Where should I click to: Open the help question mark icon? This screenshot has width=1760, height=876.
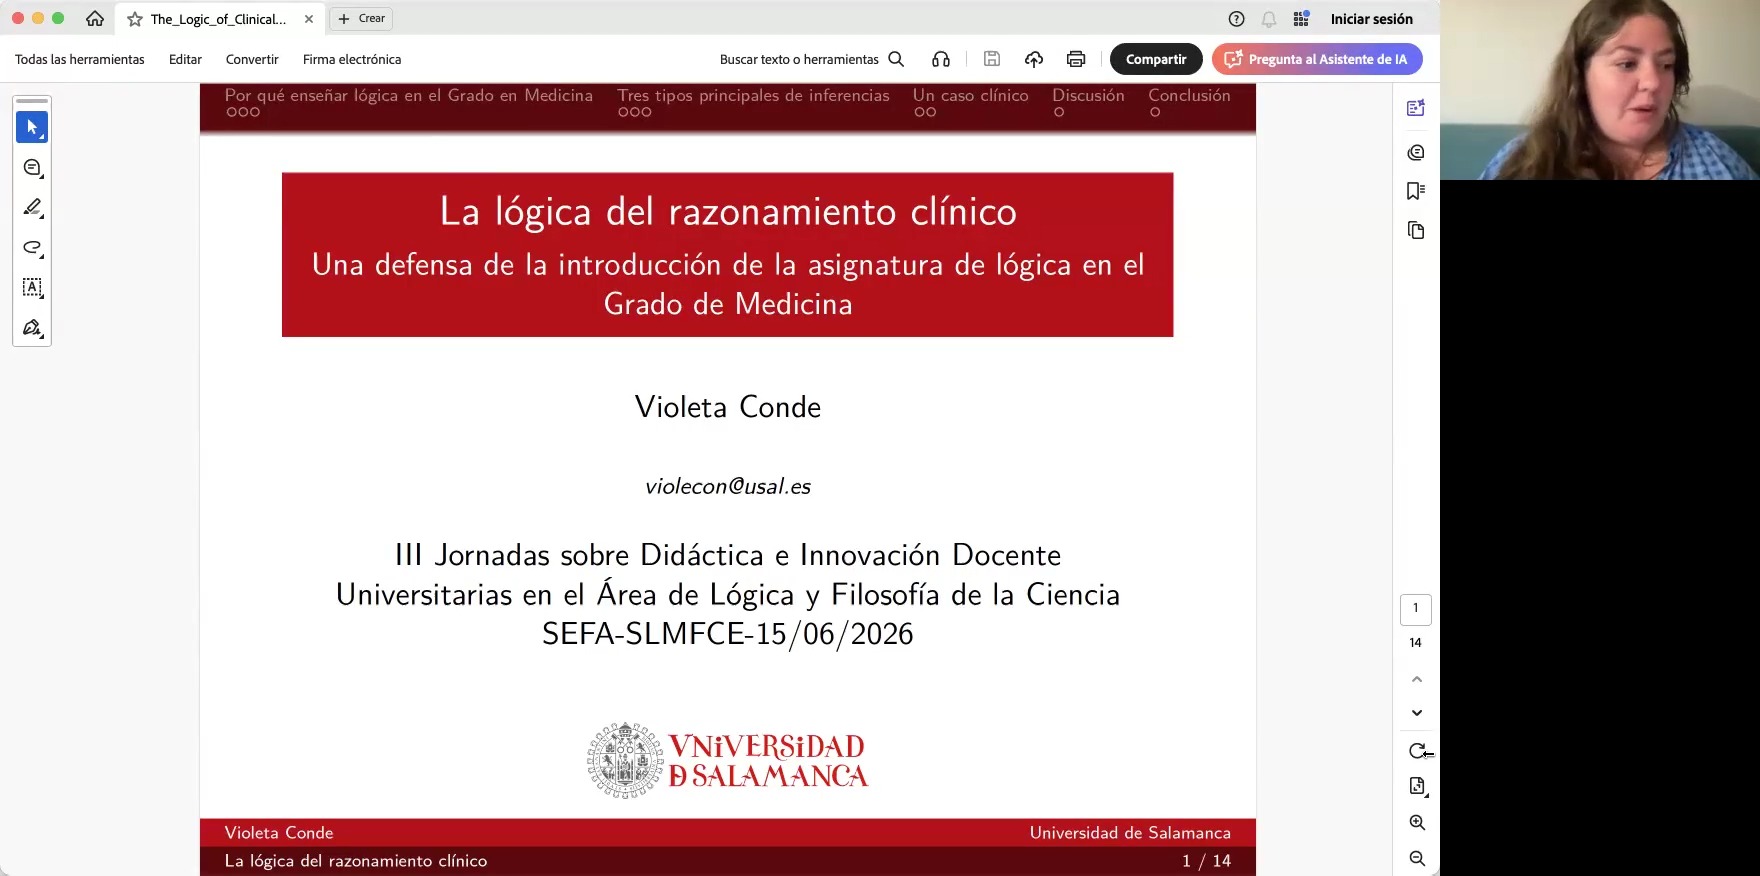(x=1236, y=19)
